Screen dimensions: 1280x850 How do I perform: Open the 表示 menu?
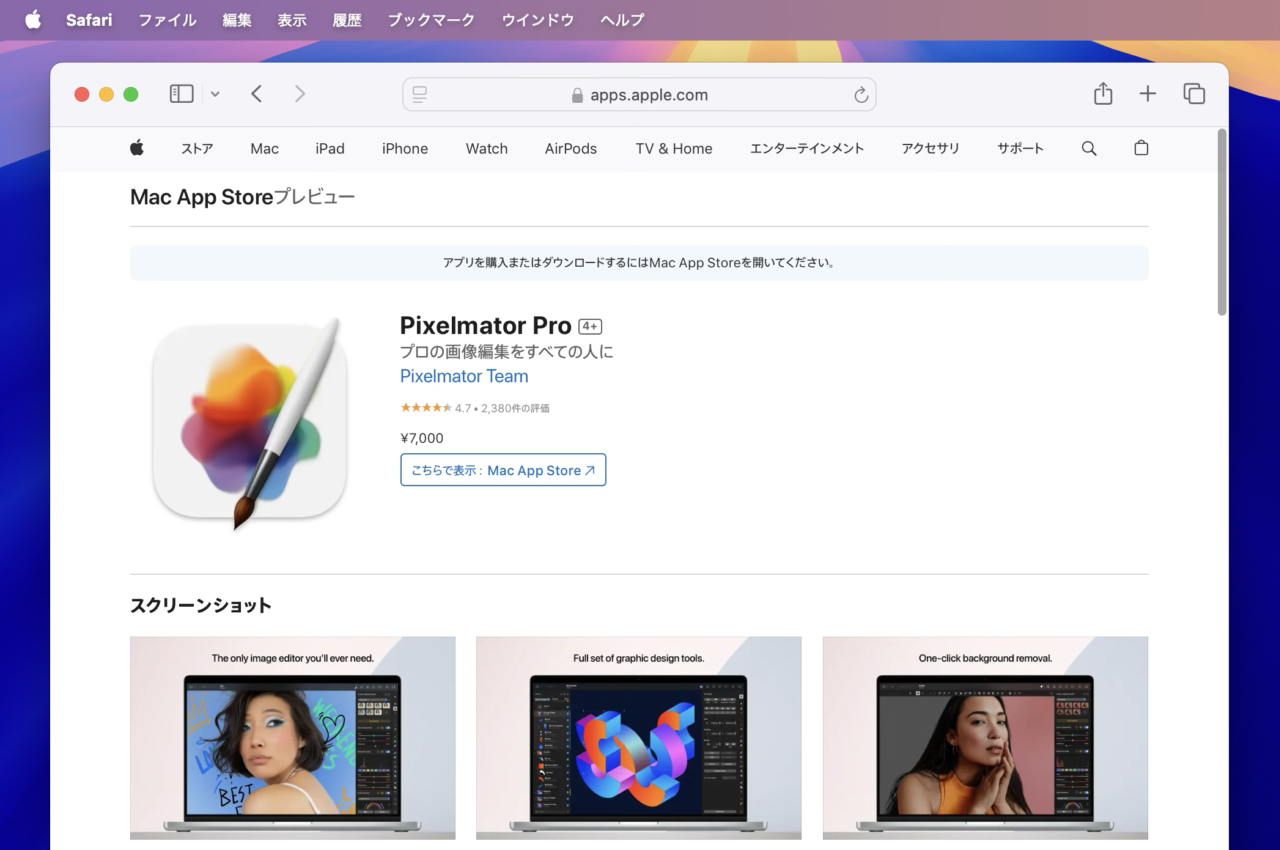(292, 20)
